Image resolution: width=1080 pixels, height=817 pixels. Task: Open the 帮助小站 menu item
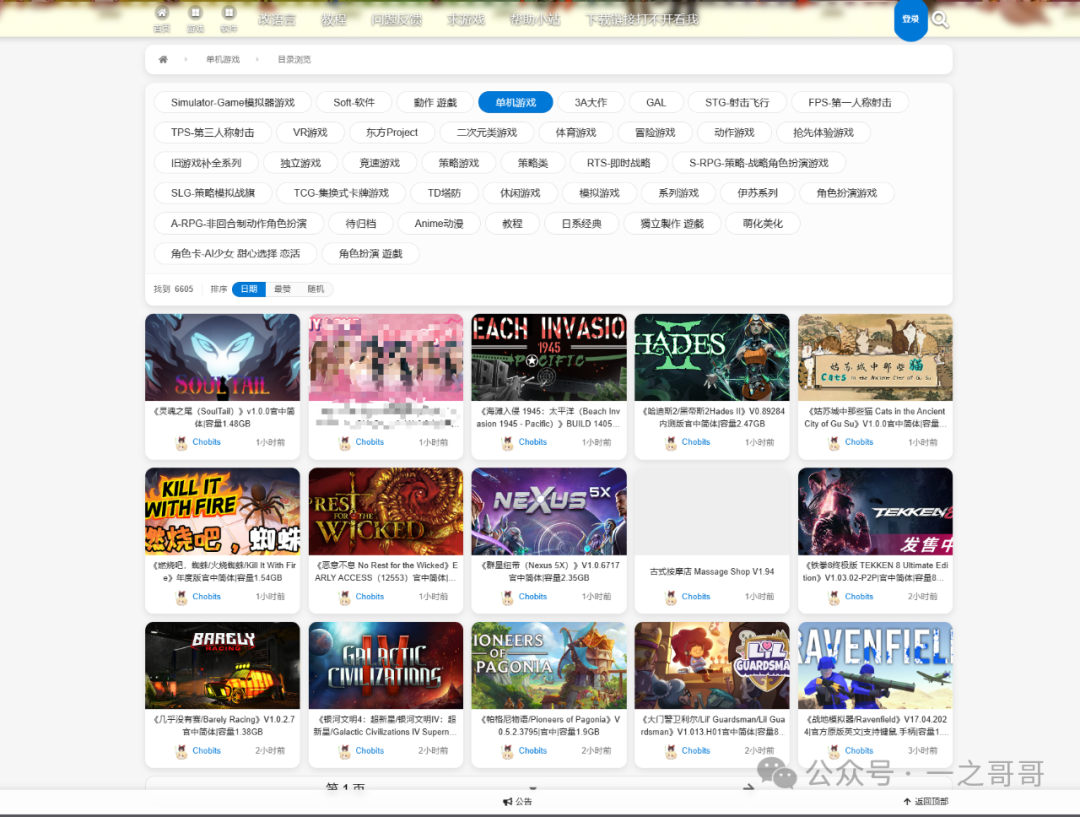pyautogui.click(x=535, y=20)
